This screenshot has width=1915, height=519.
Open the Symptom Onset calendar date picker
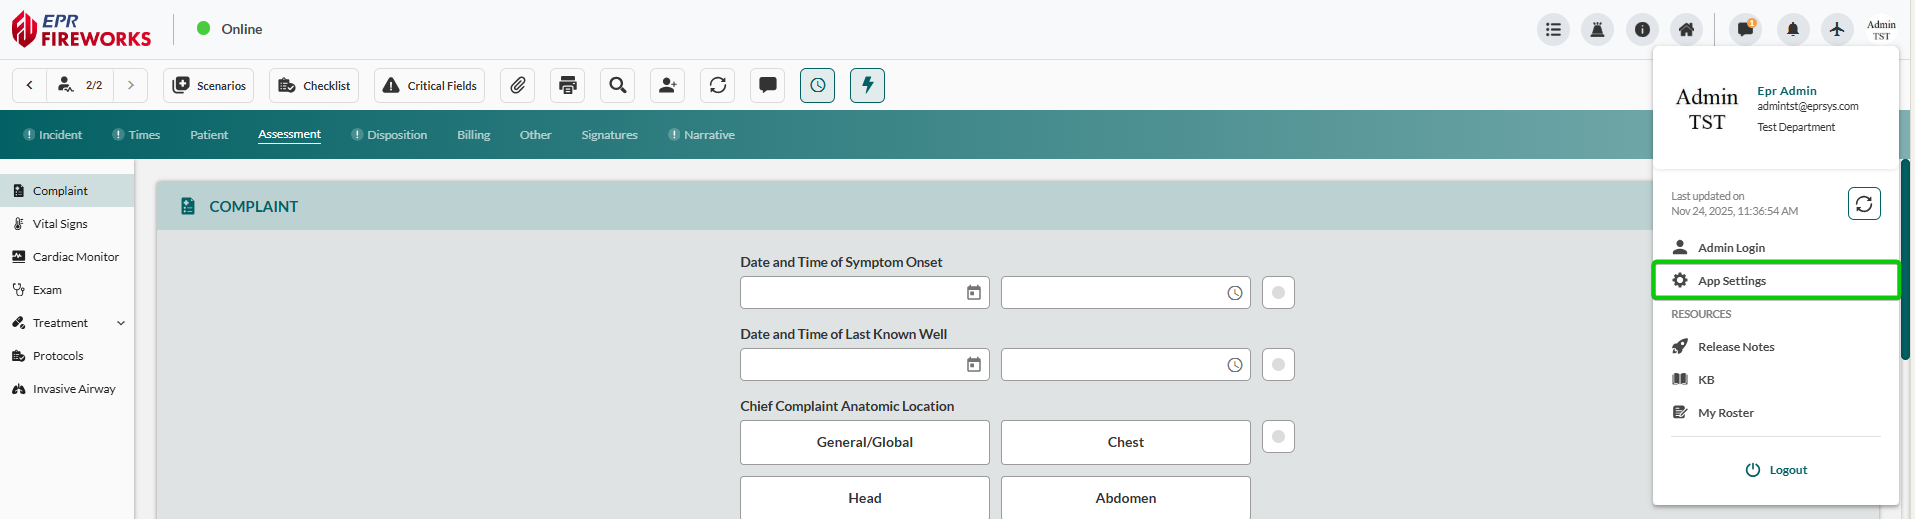(x=973, y=293)
